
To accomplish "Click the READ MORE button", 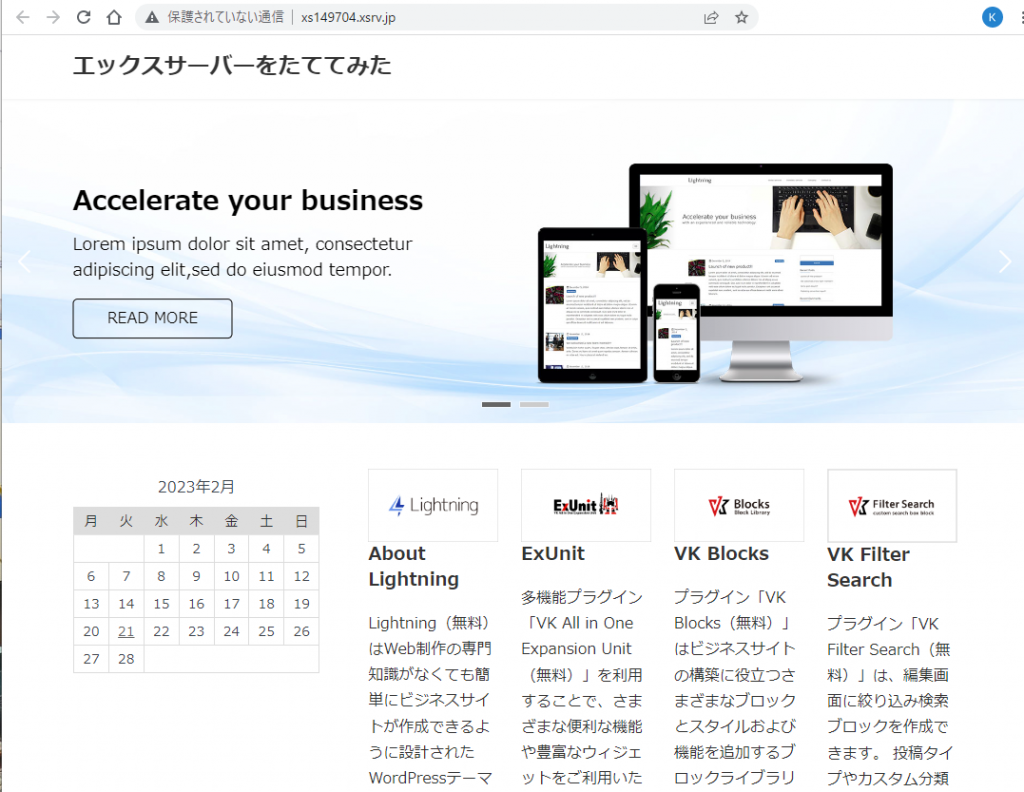I will click(x=152, y=318).
